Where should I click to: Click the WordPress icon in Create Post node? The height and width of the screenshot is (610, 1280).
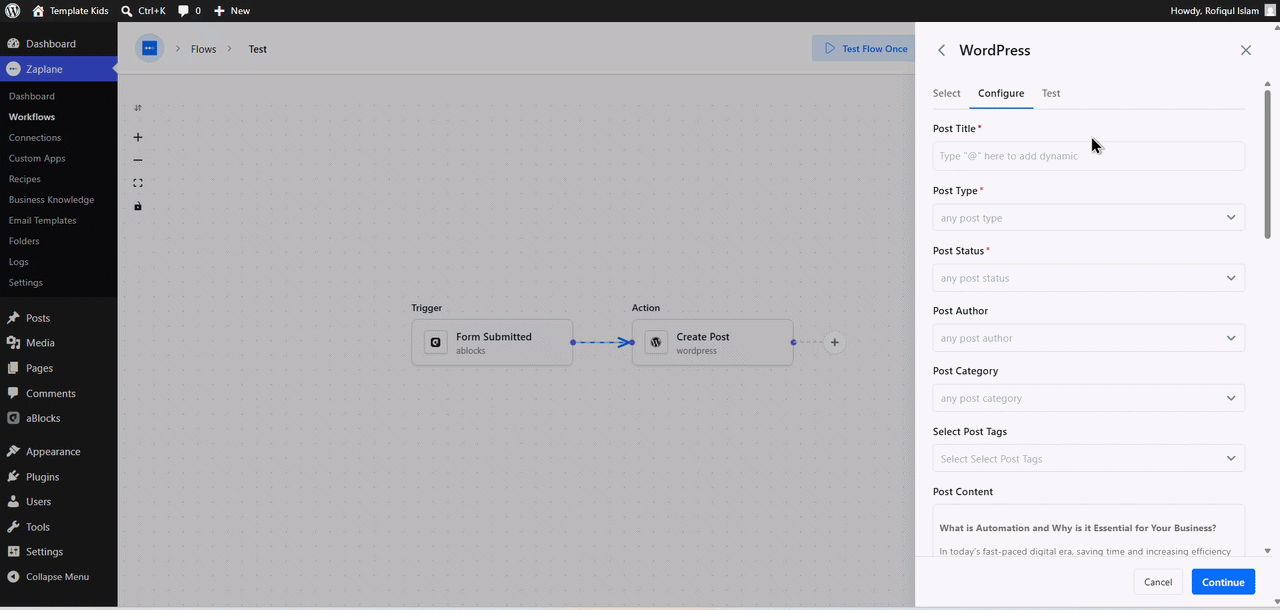[x=656, y=342]
